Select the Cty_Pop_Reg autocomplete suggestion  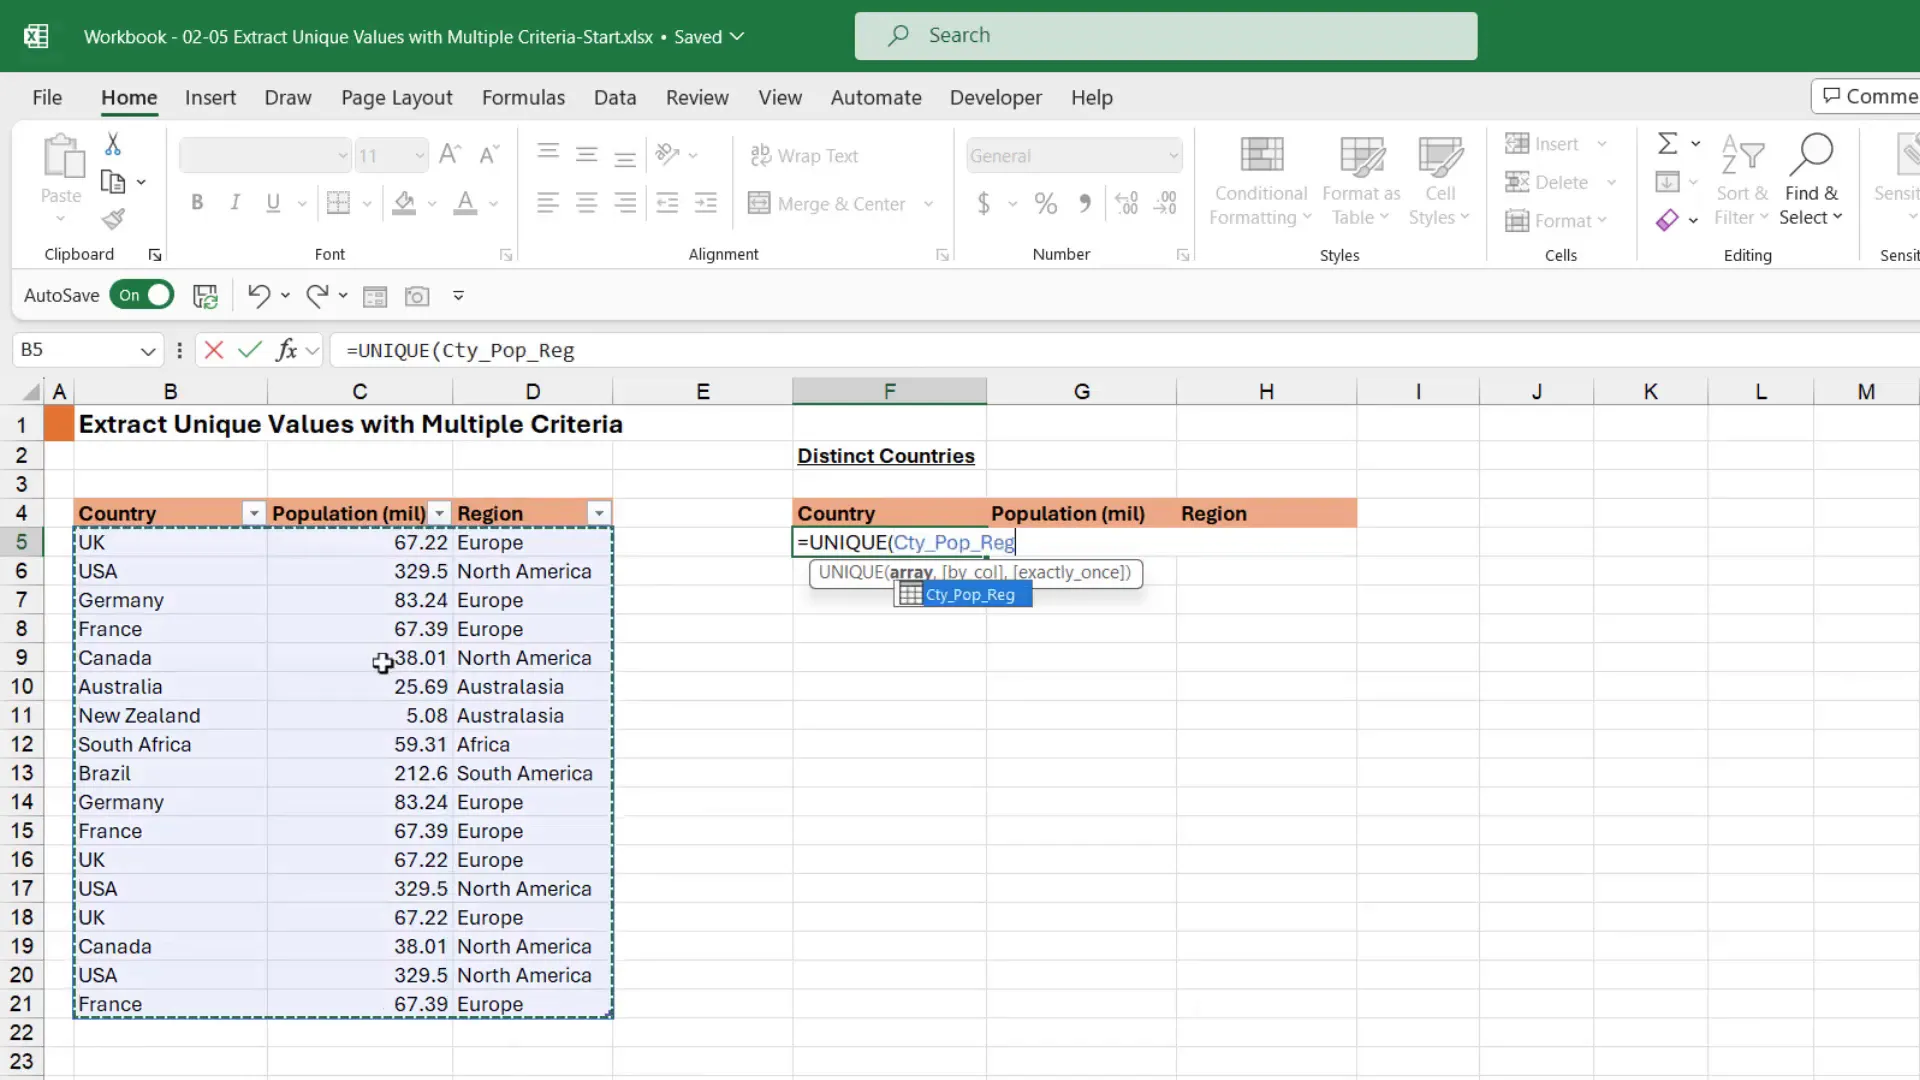(x=962, y=595)
